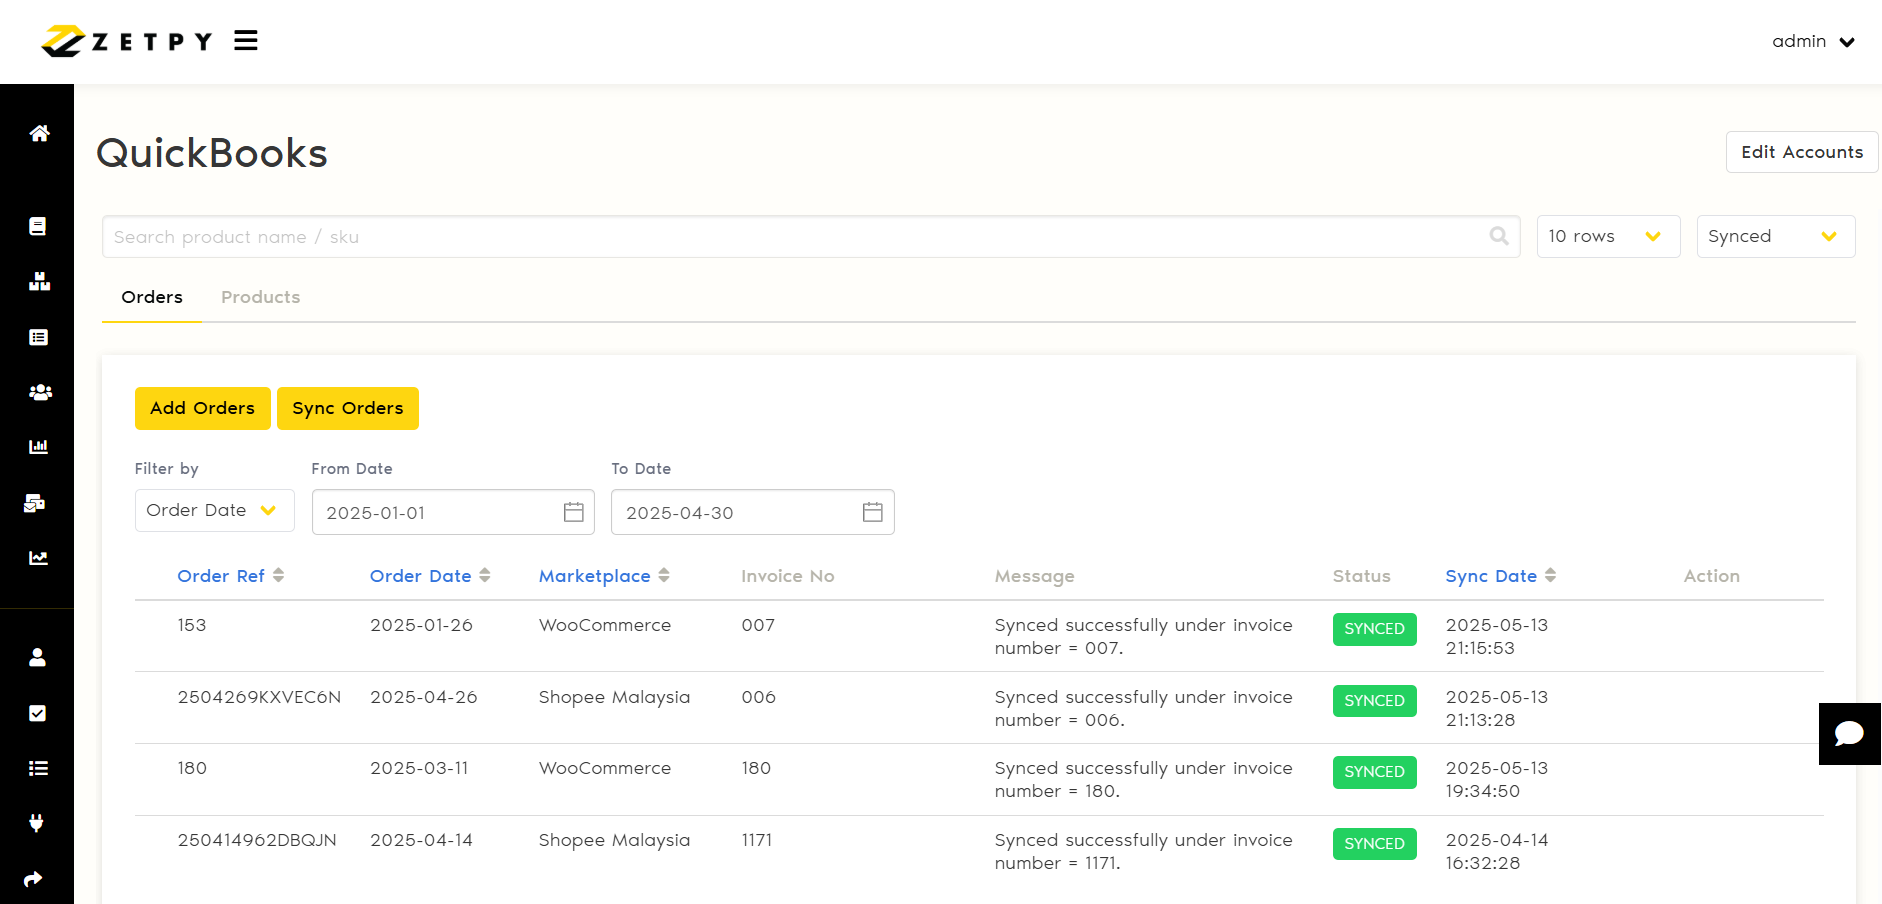Focus the search product name field
Screen dimensions: 1882x904
coord(811,236)
